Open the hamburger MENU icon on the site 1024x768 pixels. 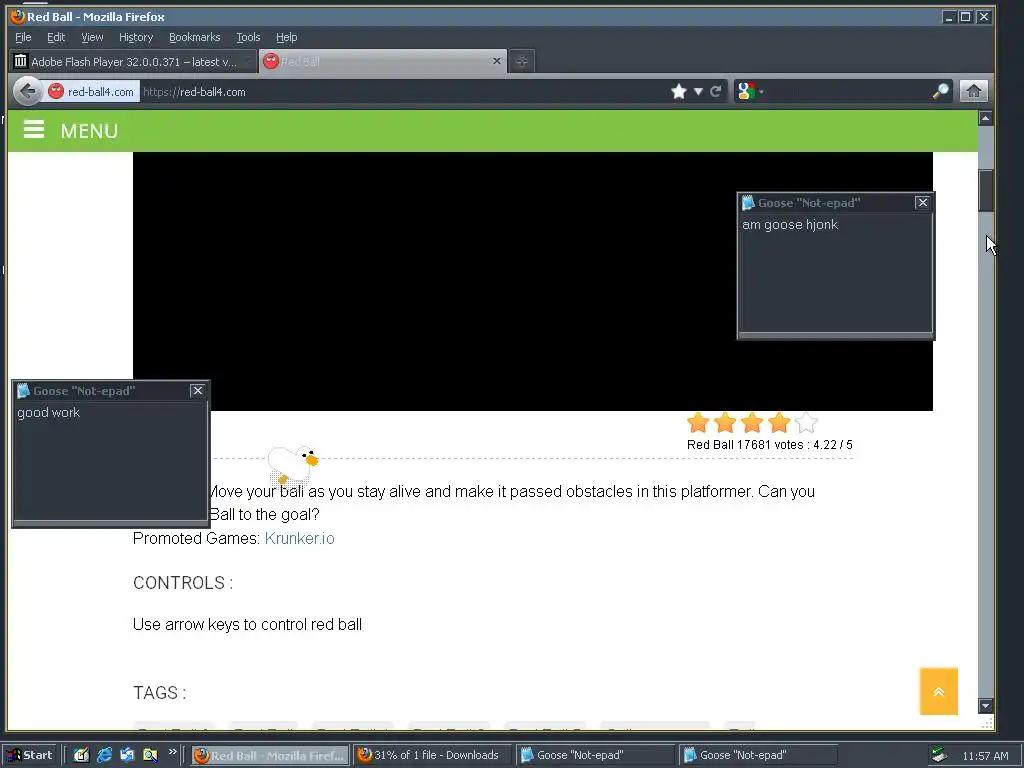34,130
